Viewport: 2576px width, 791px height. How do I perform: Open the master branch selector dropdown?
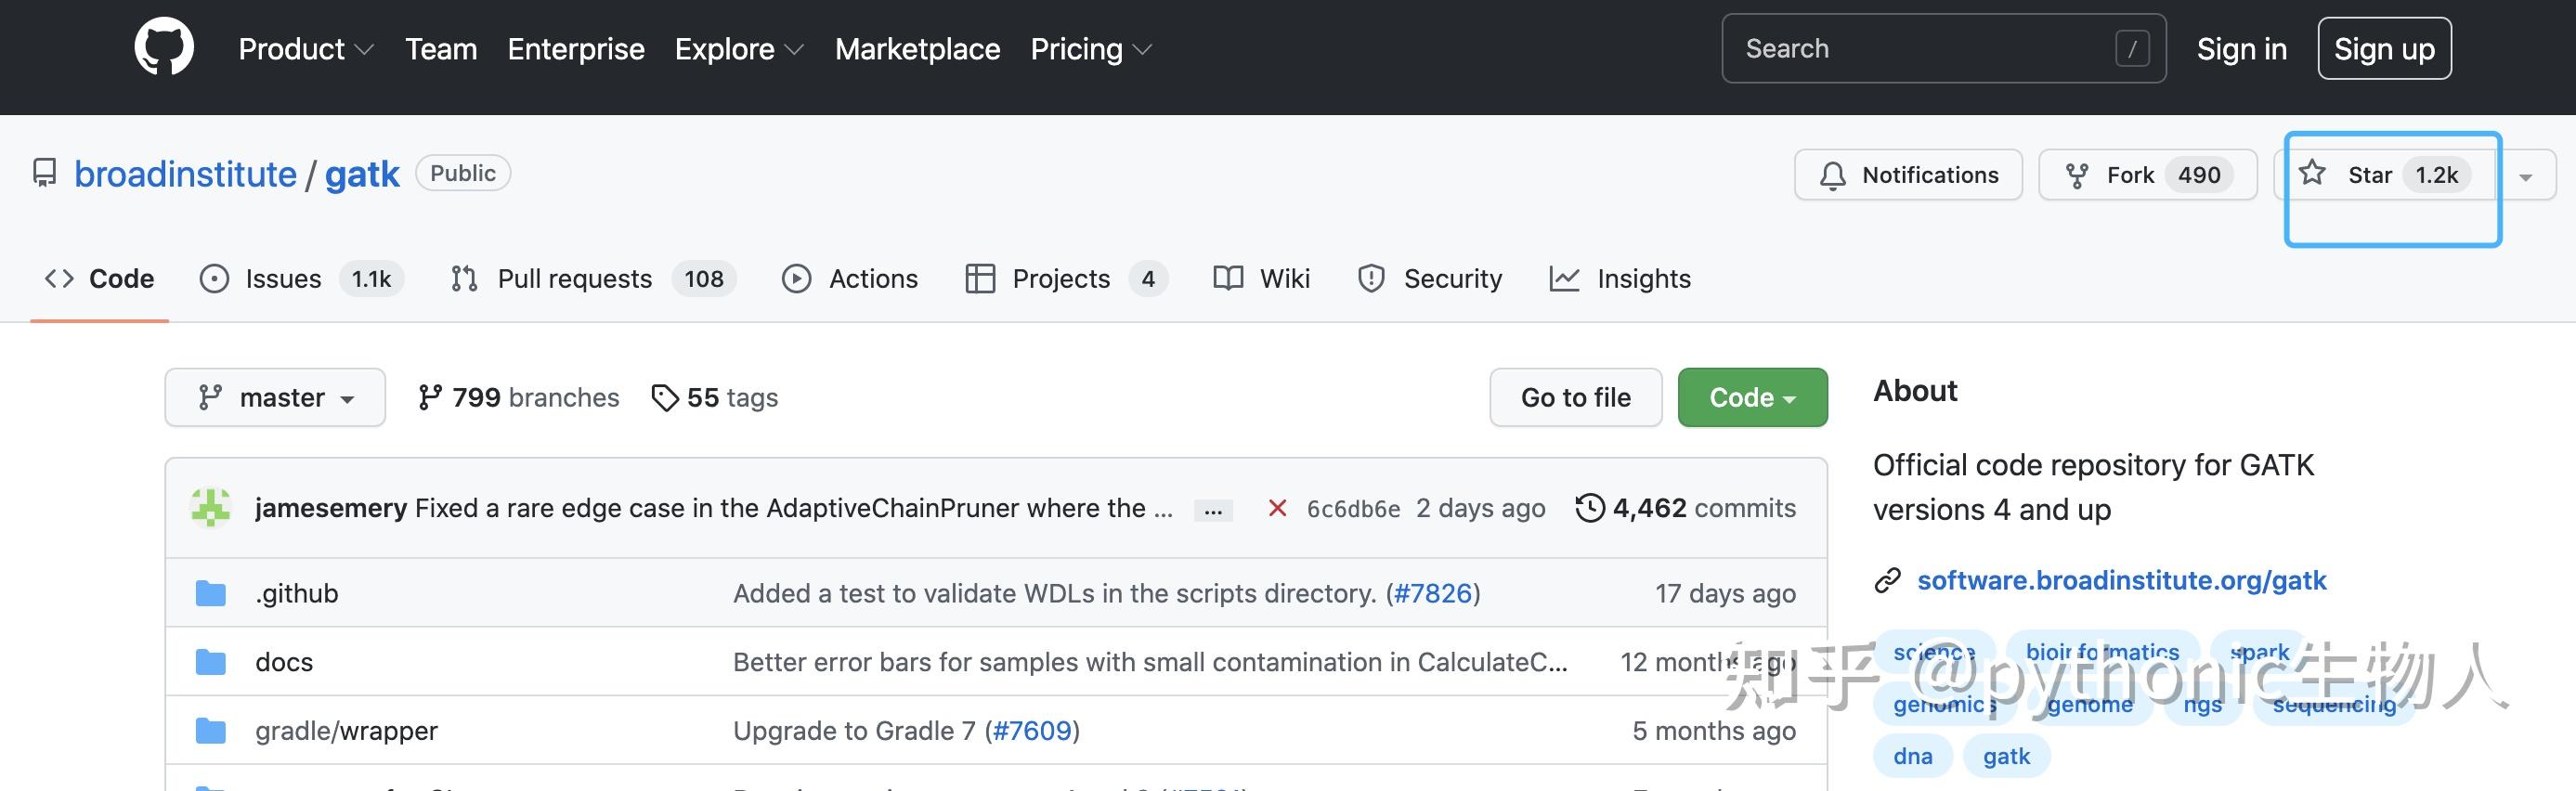coord(275,397)
